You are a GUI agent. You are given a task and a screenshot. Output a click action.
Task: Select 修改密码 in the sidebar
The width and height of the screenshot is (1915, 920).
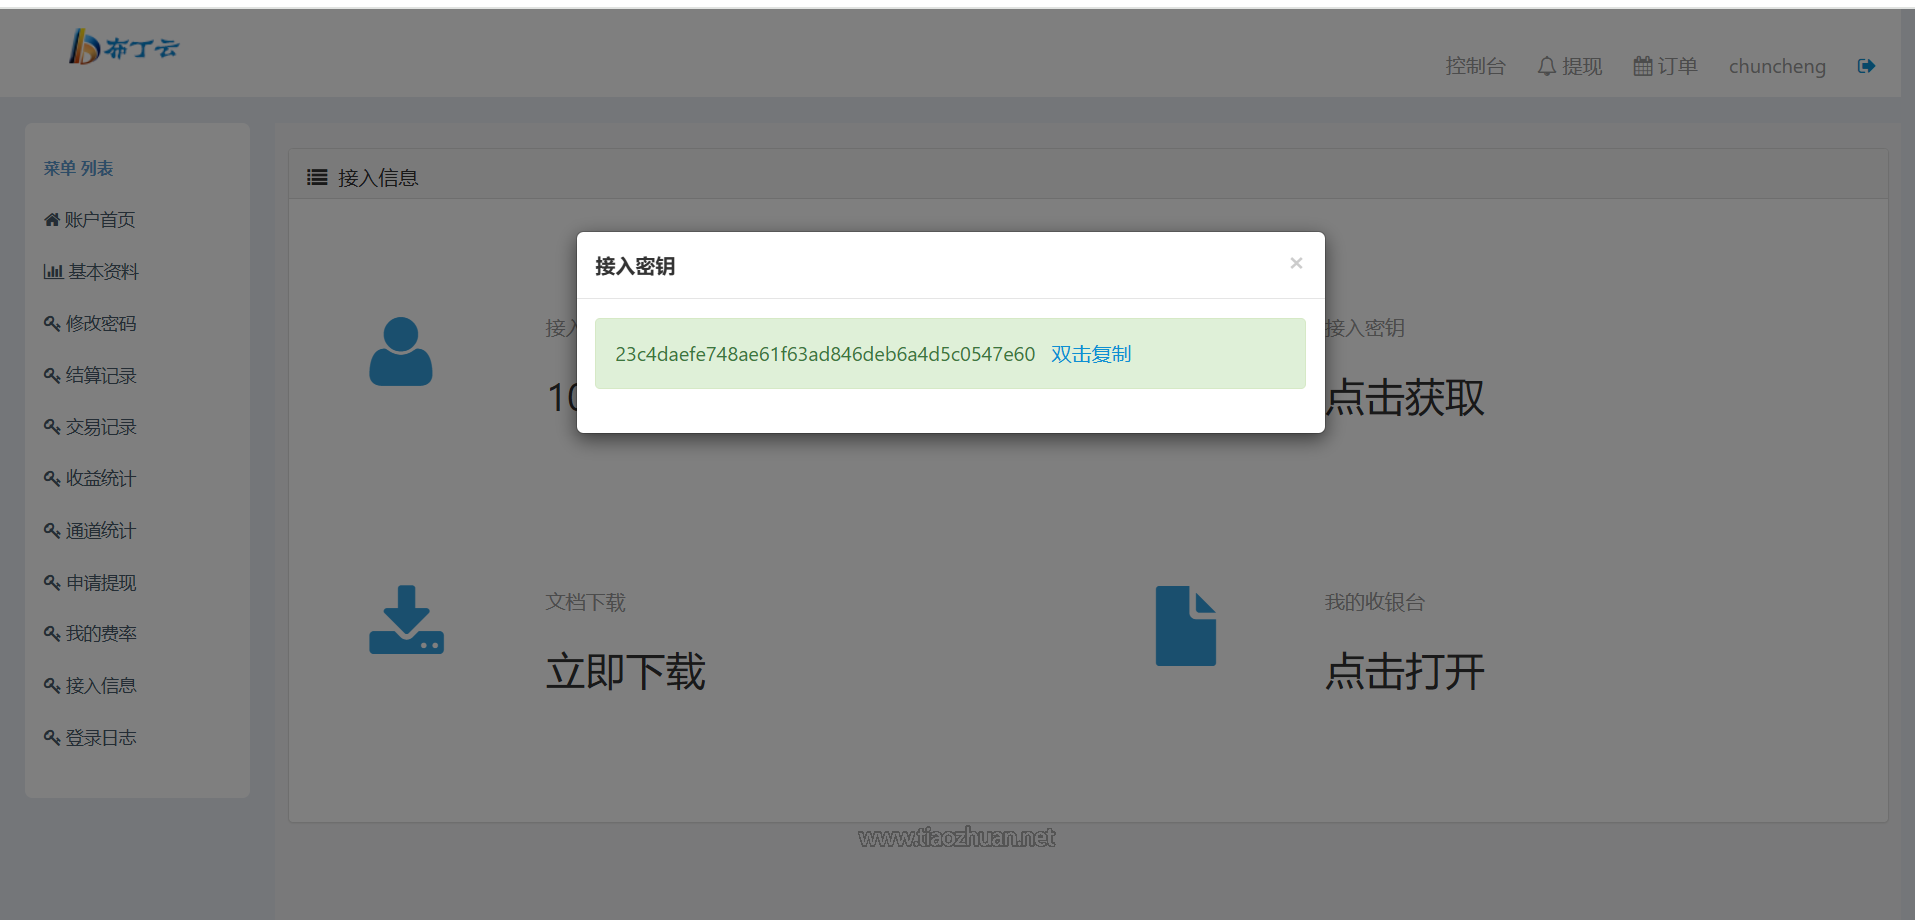pos(100,323)
